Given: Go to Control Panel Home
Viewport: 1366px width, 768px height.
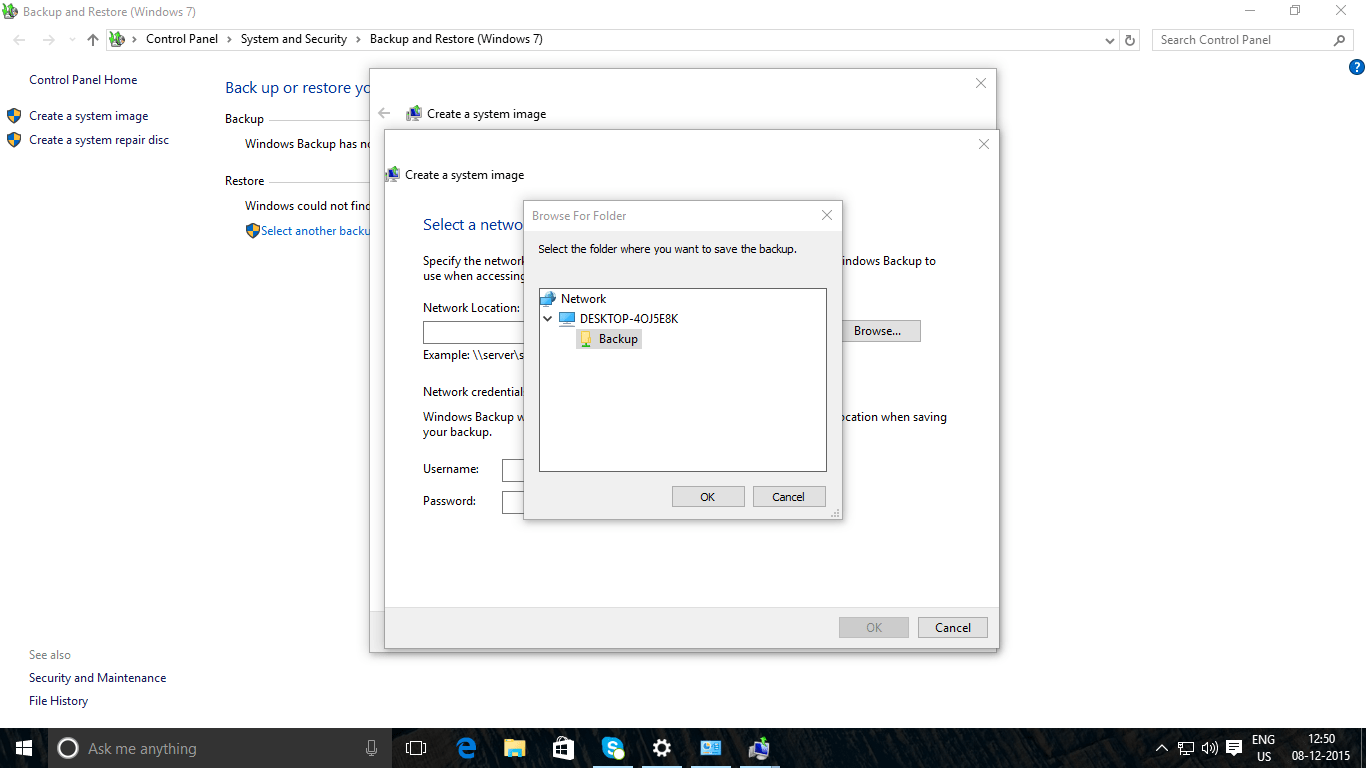Looking at the screenshot, I should click(x=83, y=80).
